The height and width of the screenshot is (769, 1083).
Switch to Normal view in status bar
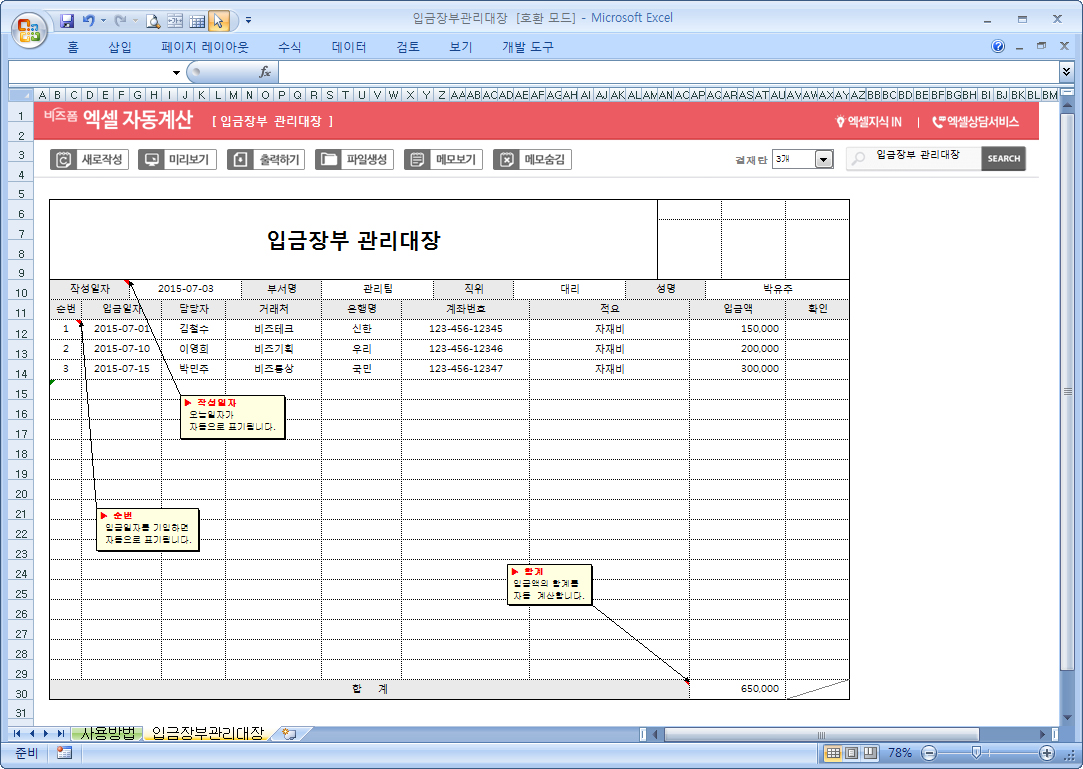click(x=832, y=753)
